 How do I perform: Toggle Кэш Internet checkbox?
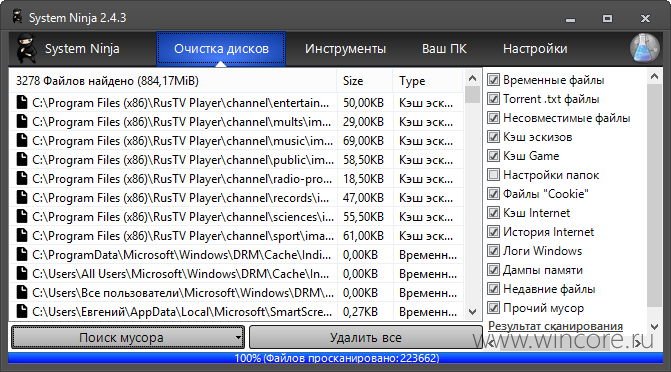point(493,213)
